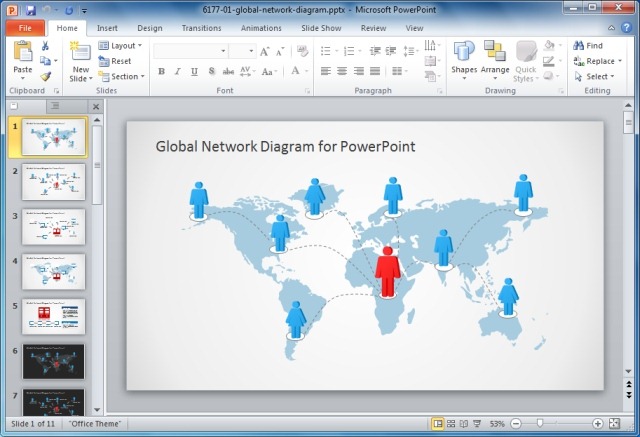Click the "Office Theme" status entry
This screenshot has width=640, height=437.
click(x=95, y=424)
